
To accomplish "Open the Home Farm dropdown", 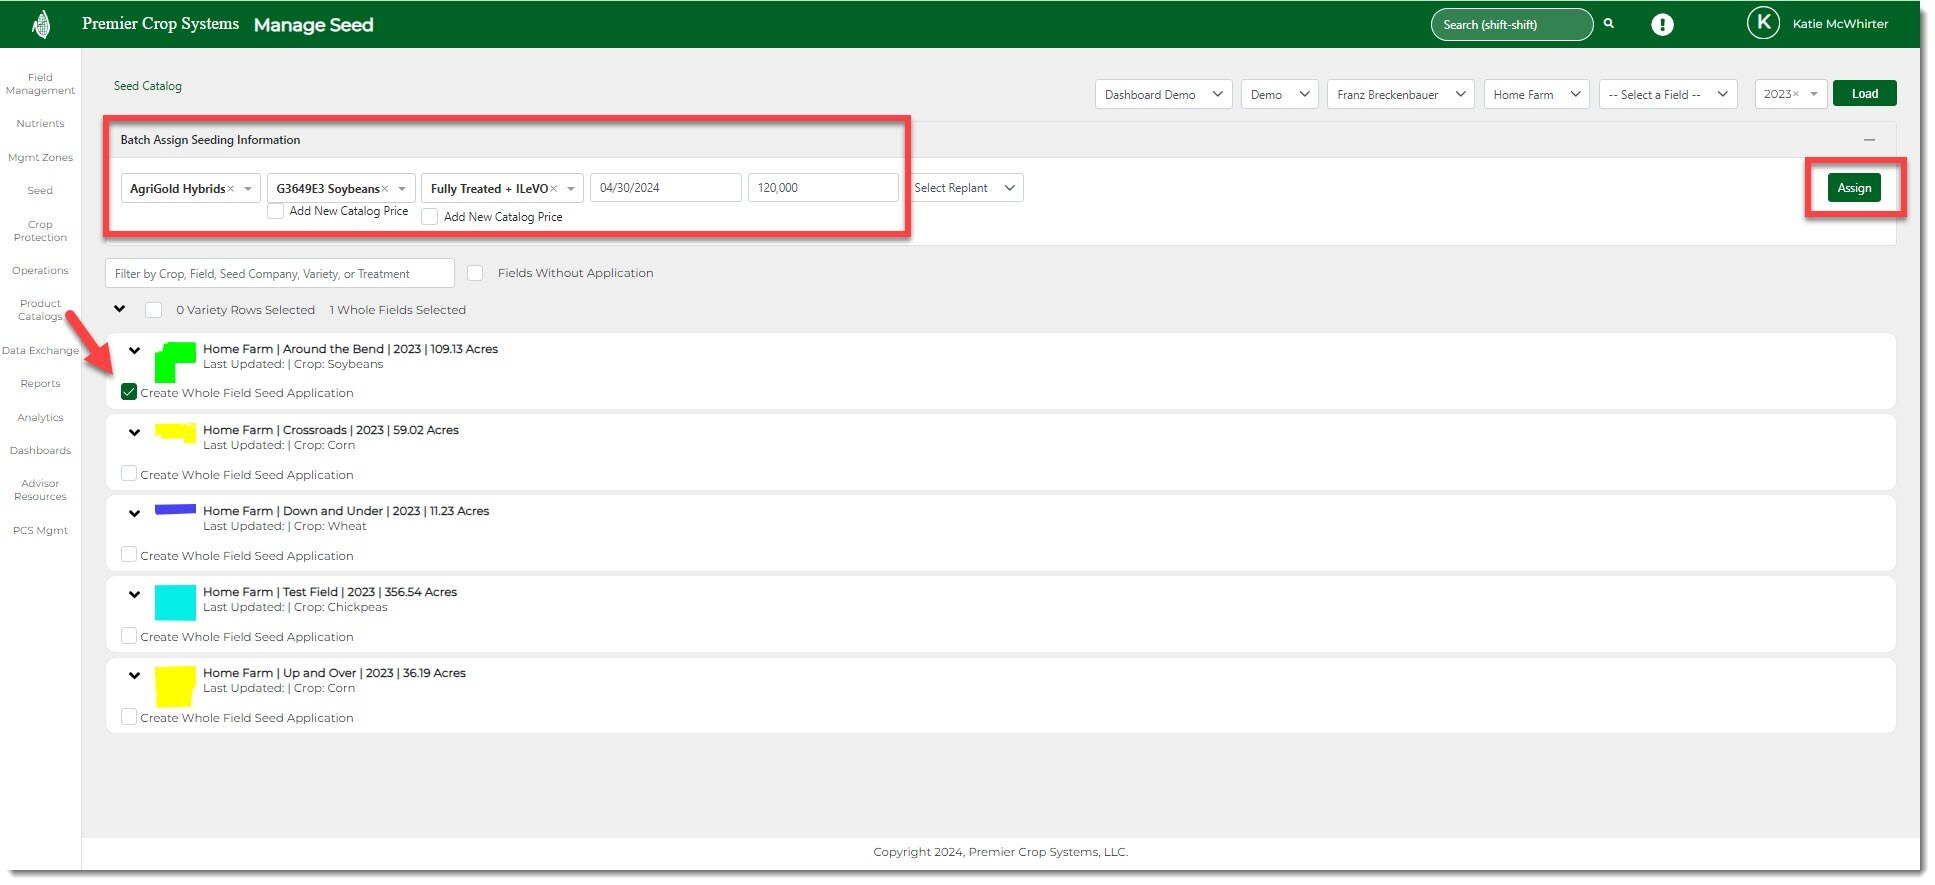I will click(1535, 94).
